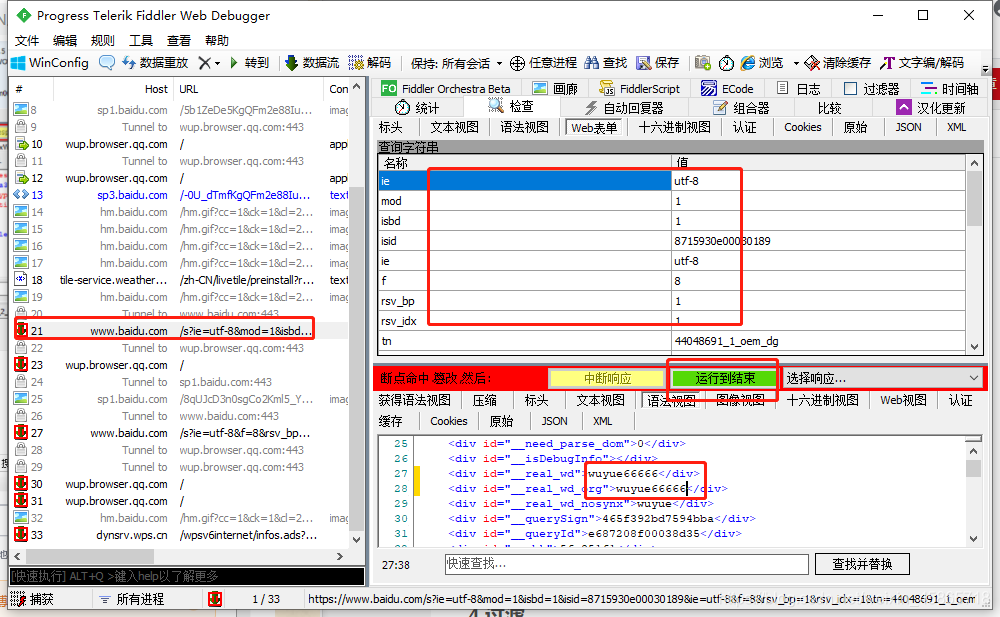Image resolution: width=1000 pixels, height=617 pixels.
Task: Open the ECode tab
Action: click(727, 89)
